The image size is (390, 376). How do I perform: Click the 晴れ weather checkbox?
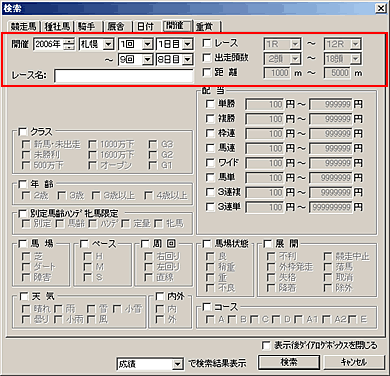pos(26,309)
